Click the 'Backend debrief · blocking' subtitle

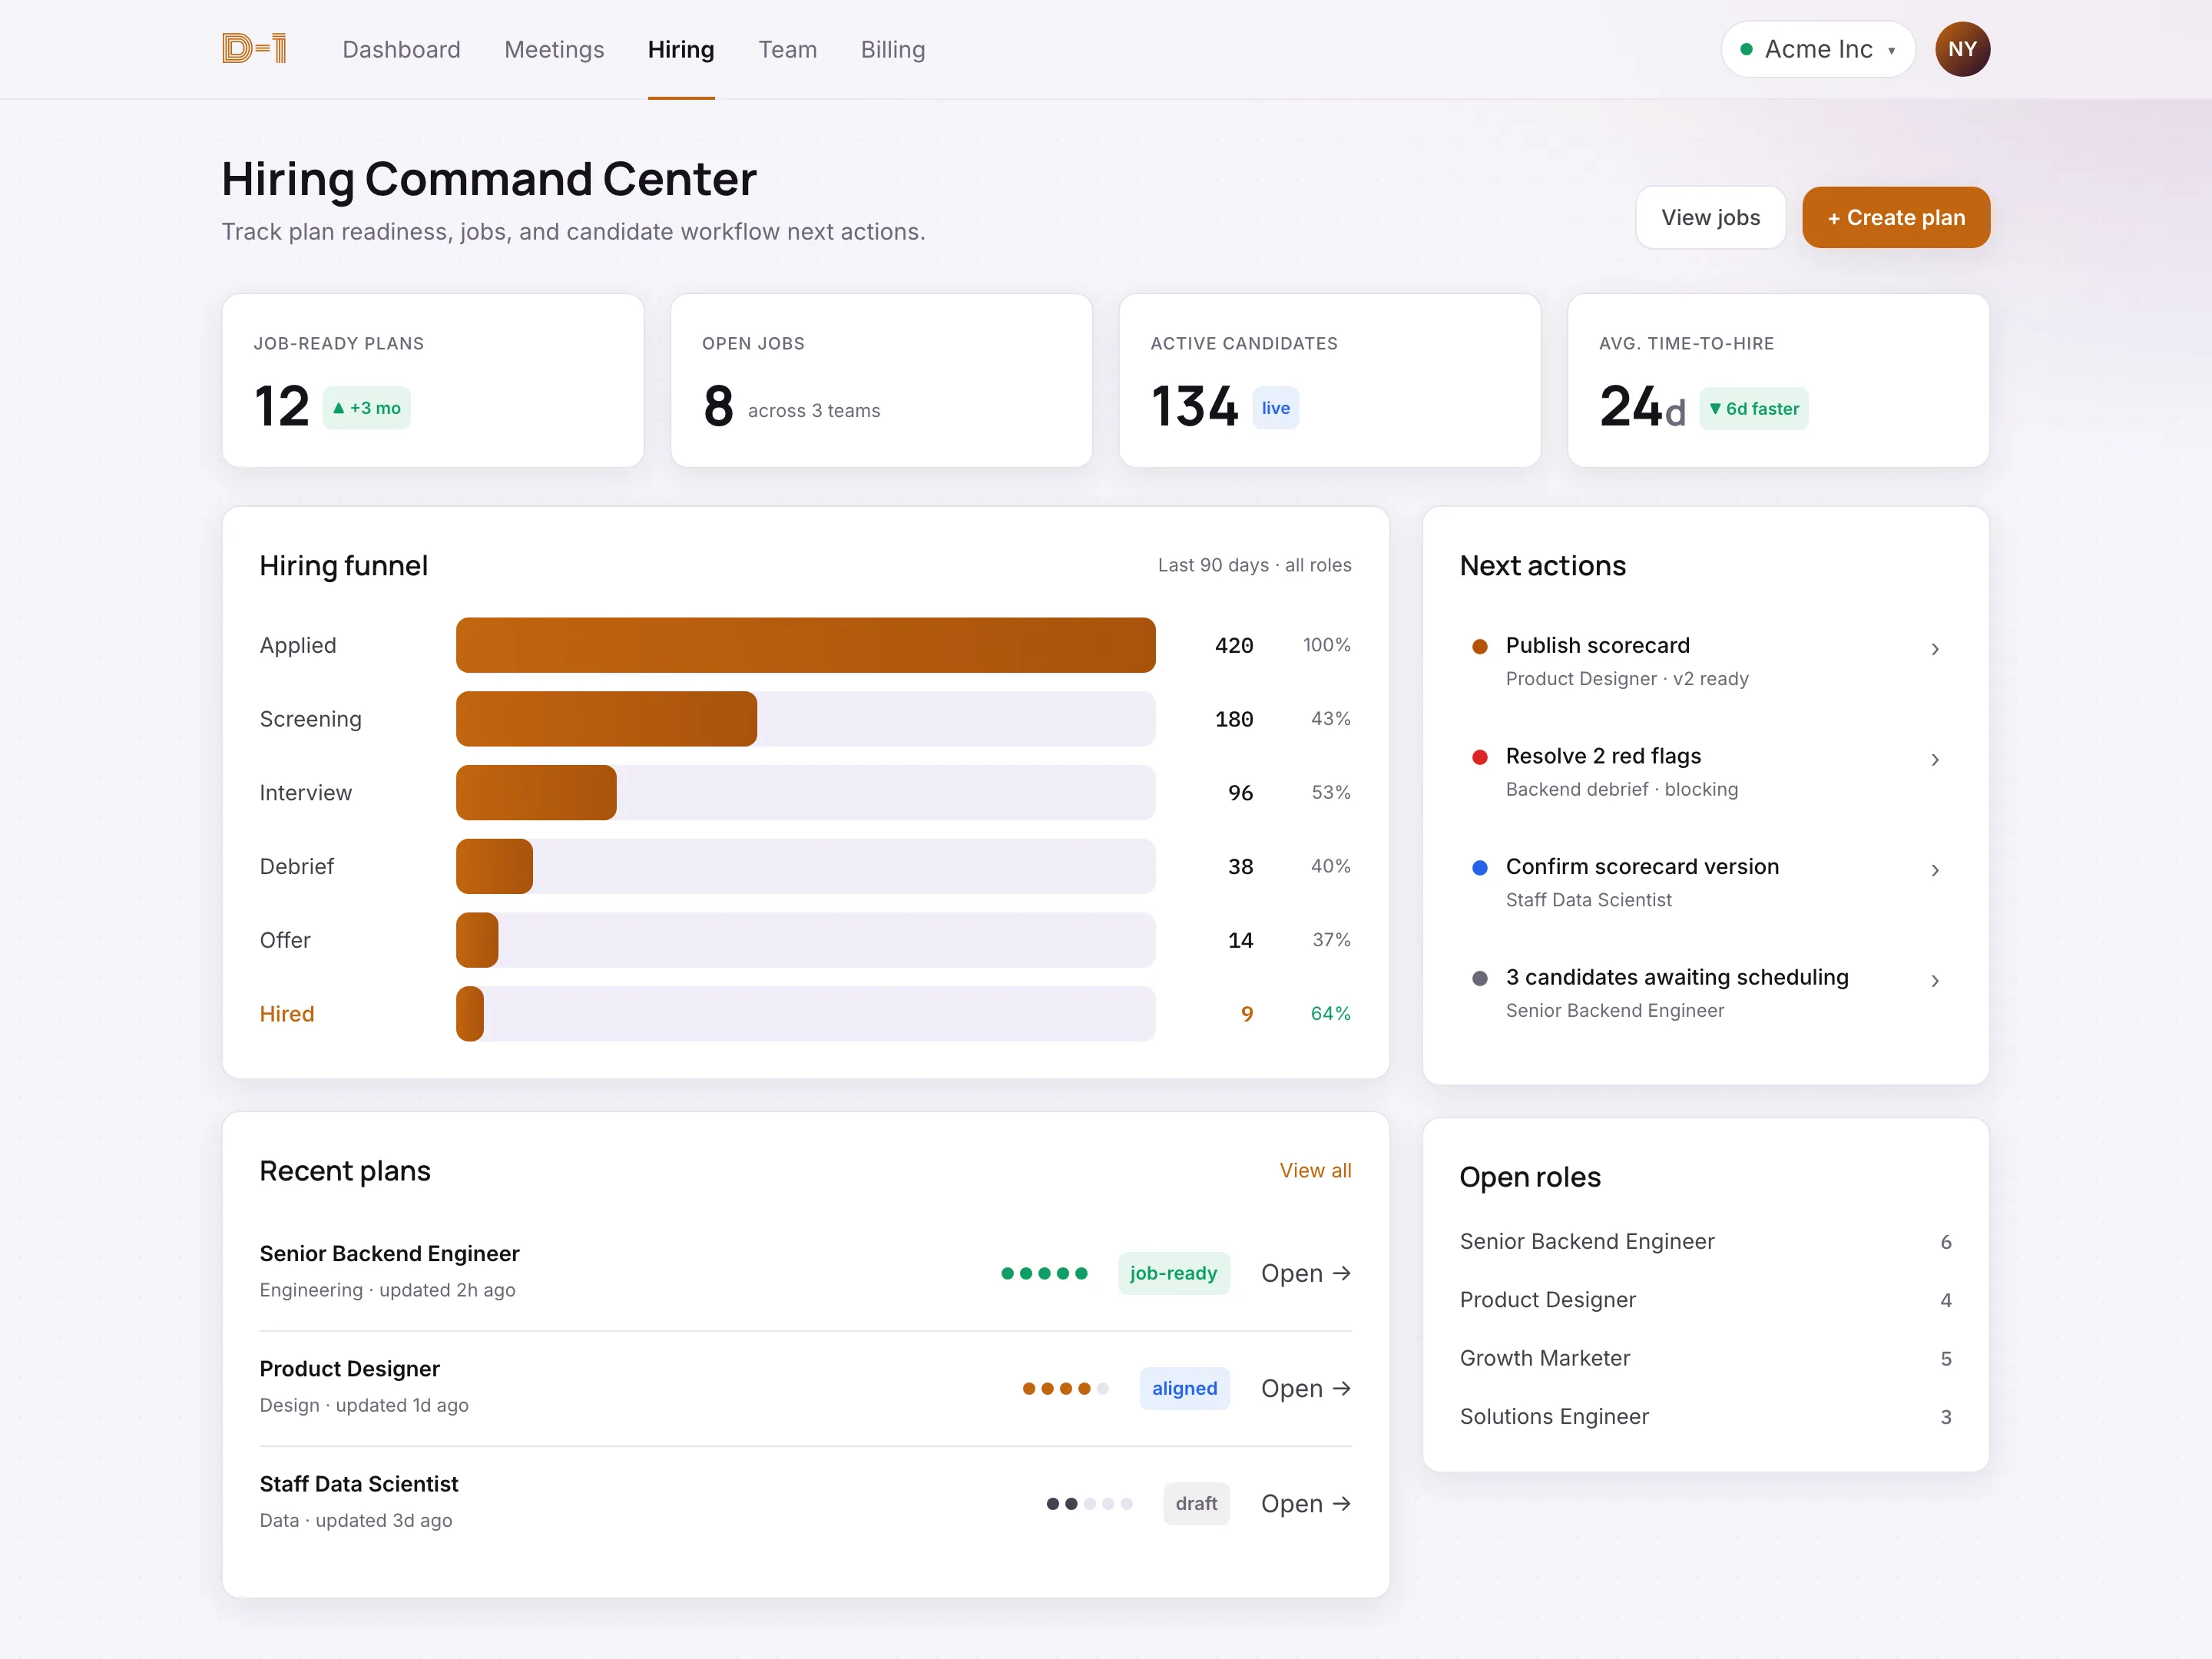[1621, 789]
